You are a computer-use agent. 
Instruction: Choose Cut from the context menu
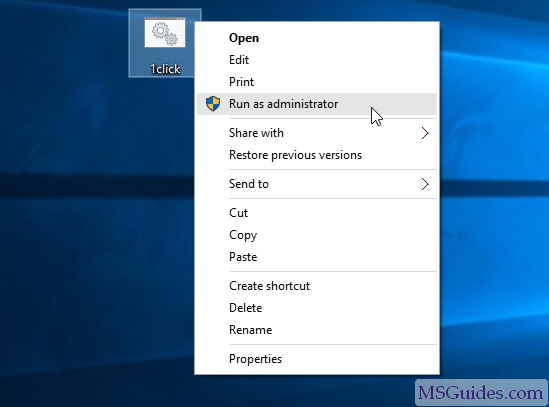click(317, 213)
